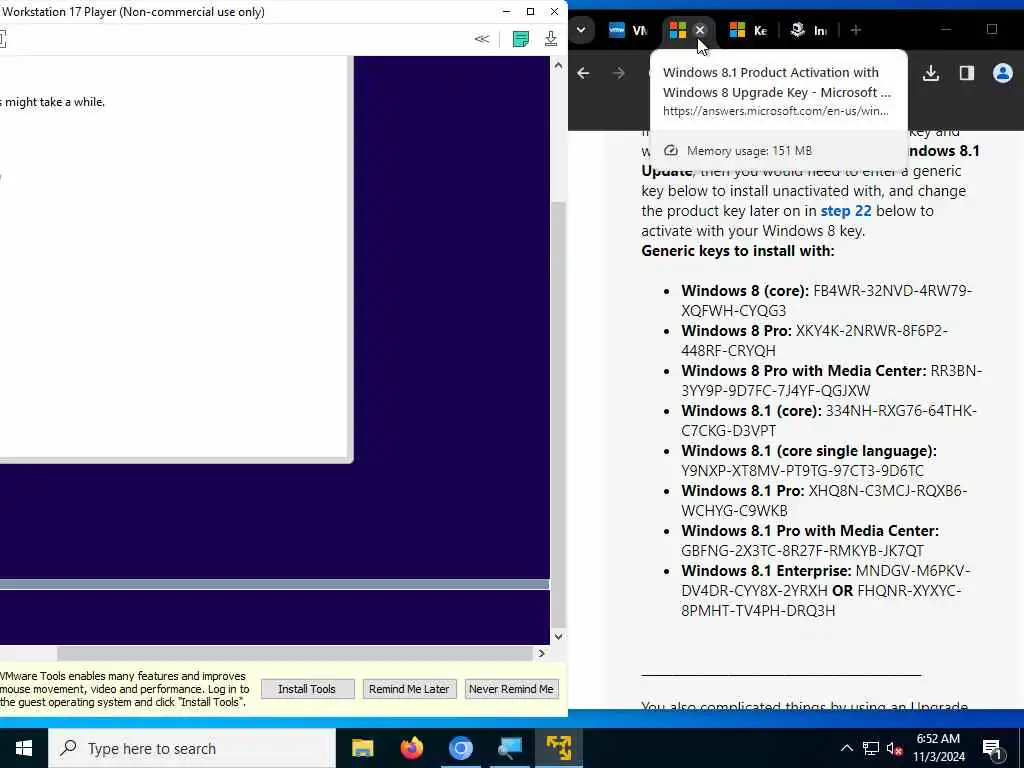
Task: Open Chrome profile avatar
Action: coord(1002,73)
